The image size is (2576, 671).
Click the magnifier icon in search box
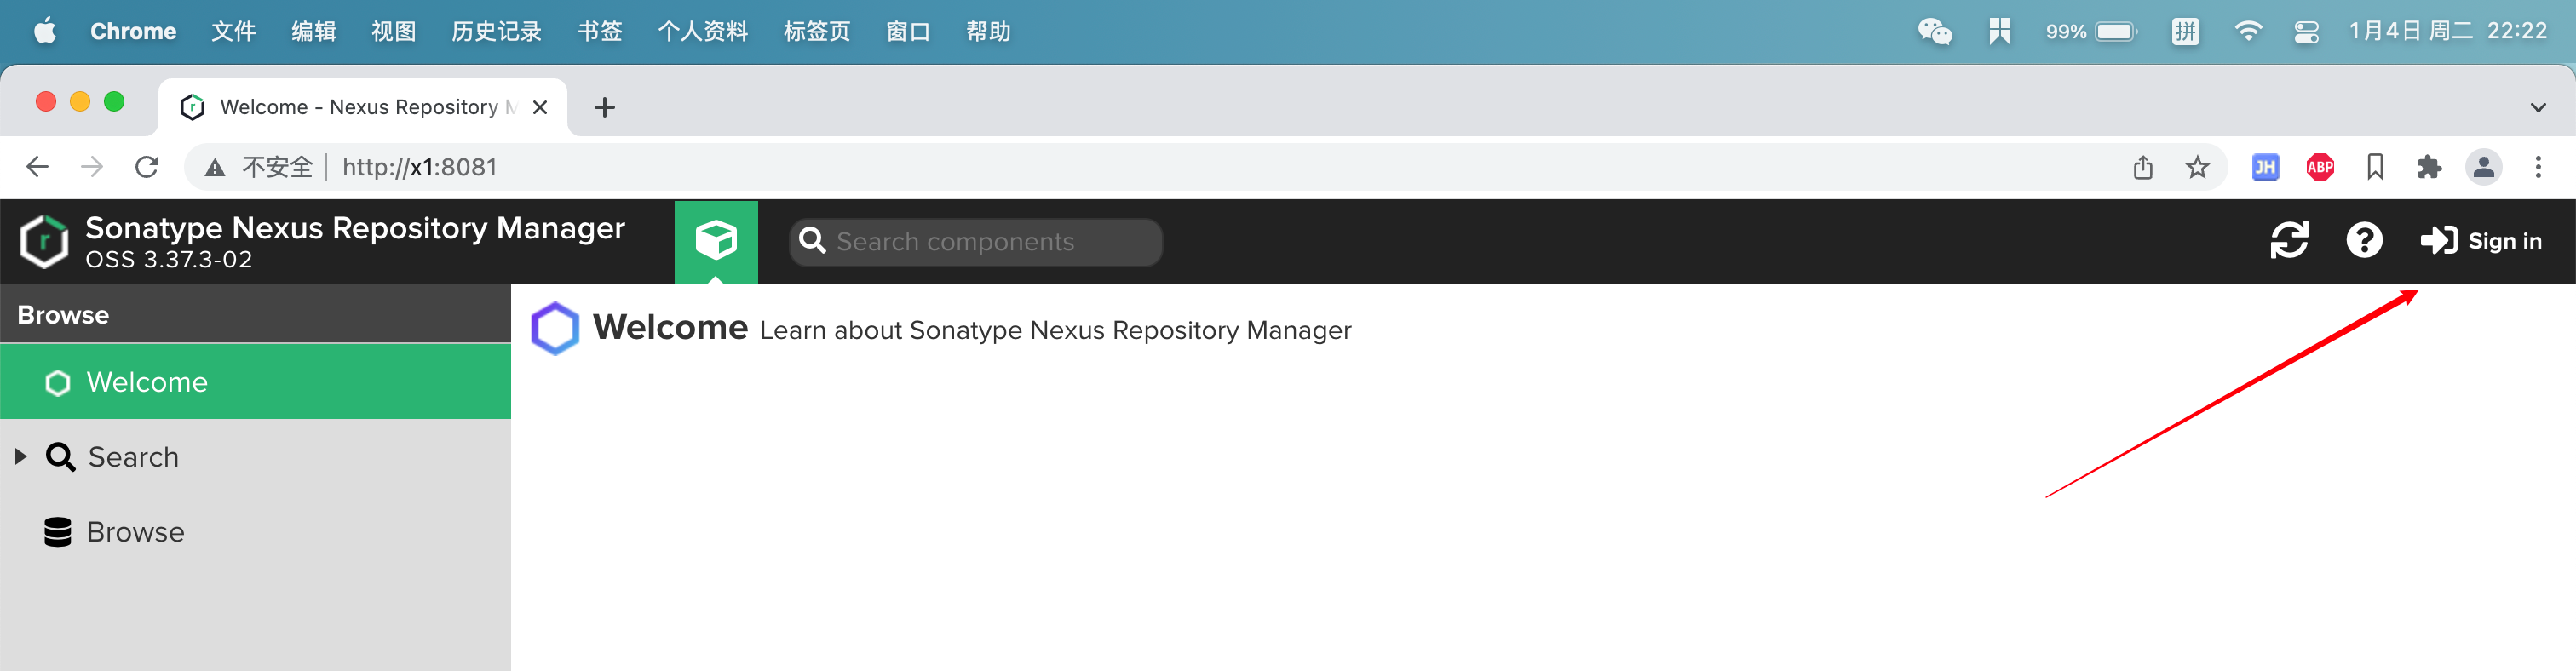(812, 242)
